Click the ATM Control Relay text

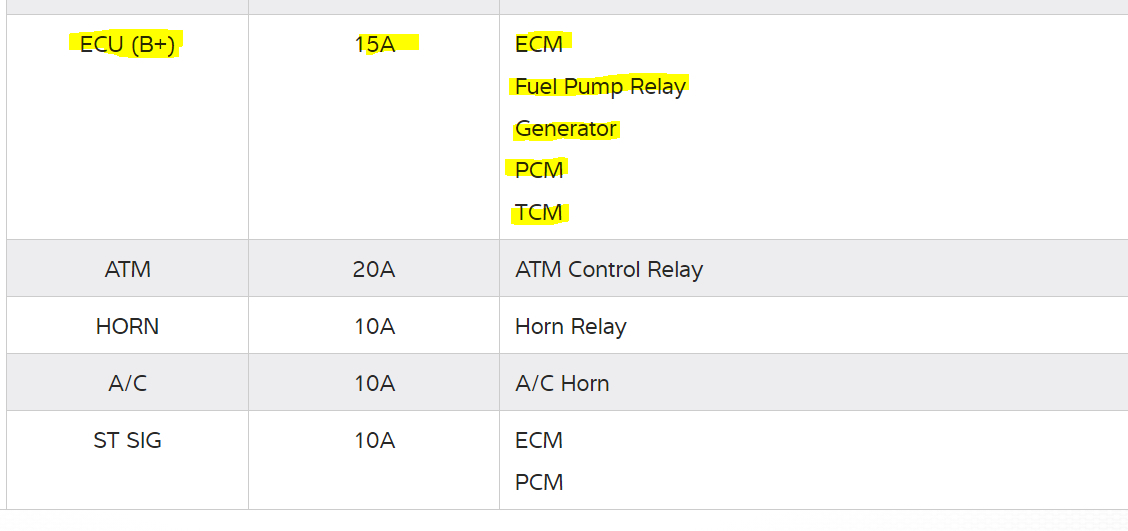tap(609, 269)
